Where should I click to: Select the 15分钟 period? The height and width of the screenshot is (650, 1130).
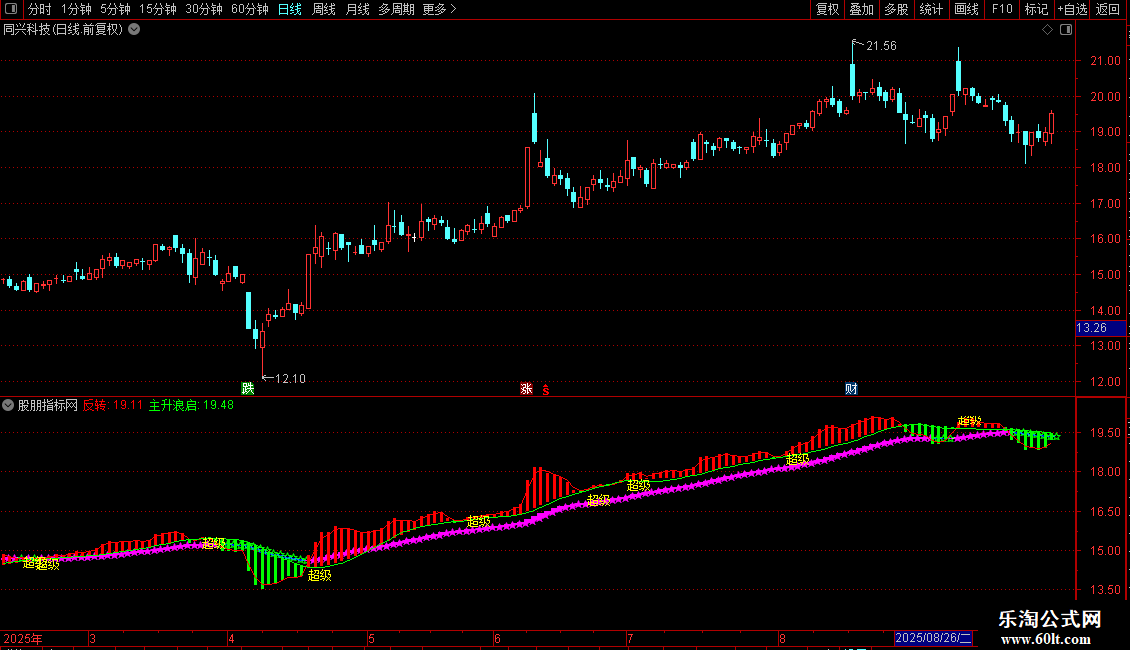(157, 9)
